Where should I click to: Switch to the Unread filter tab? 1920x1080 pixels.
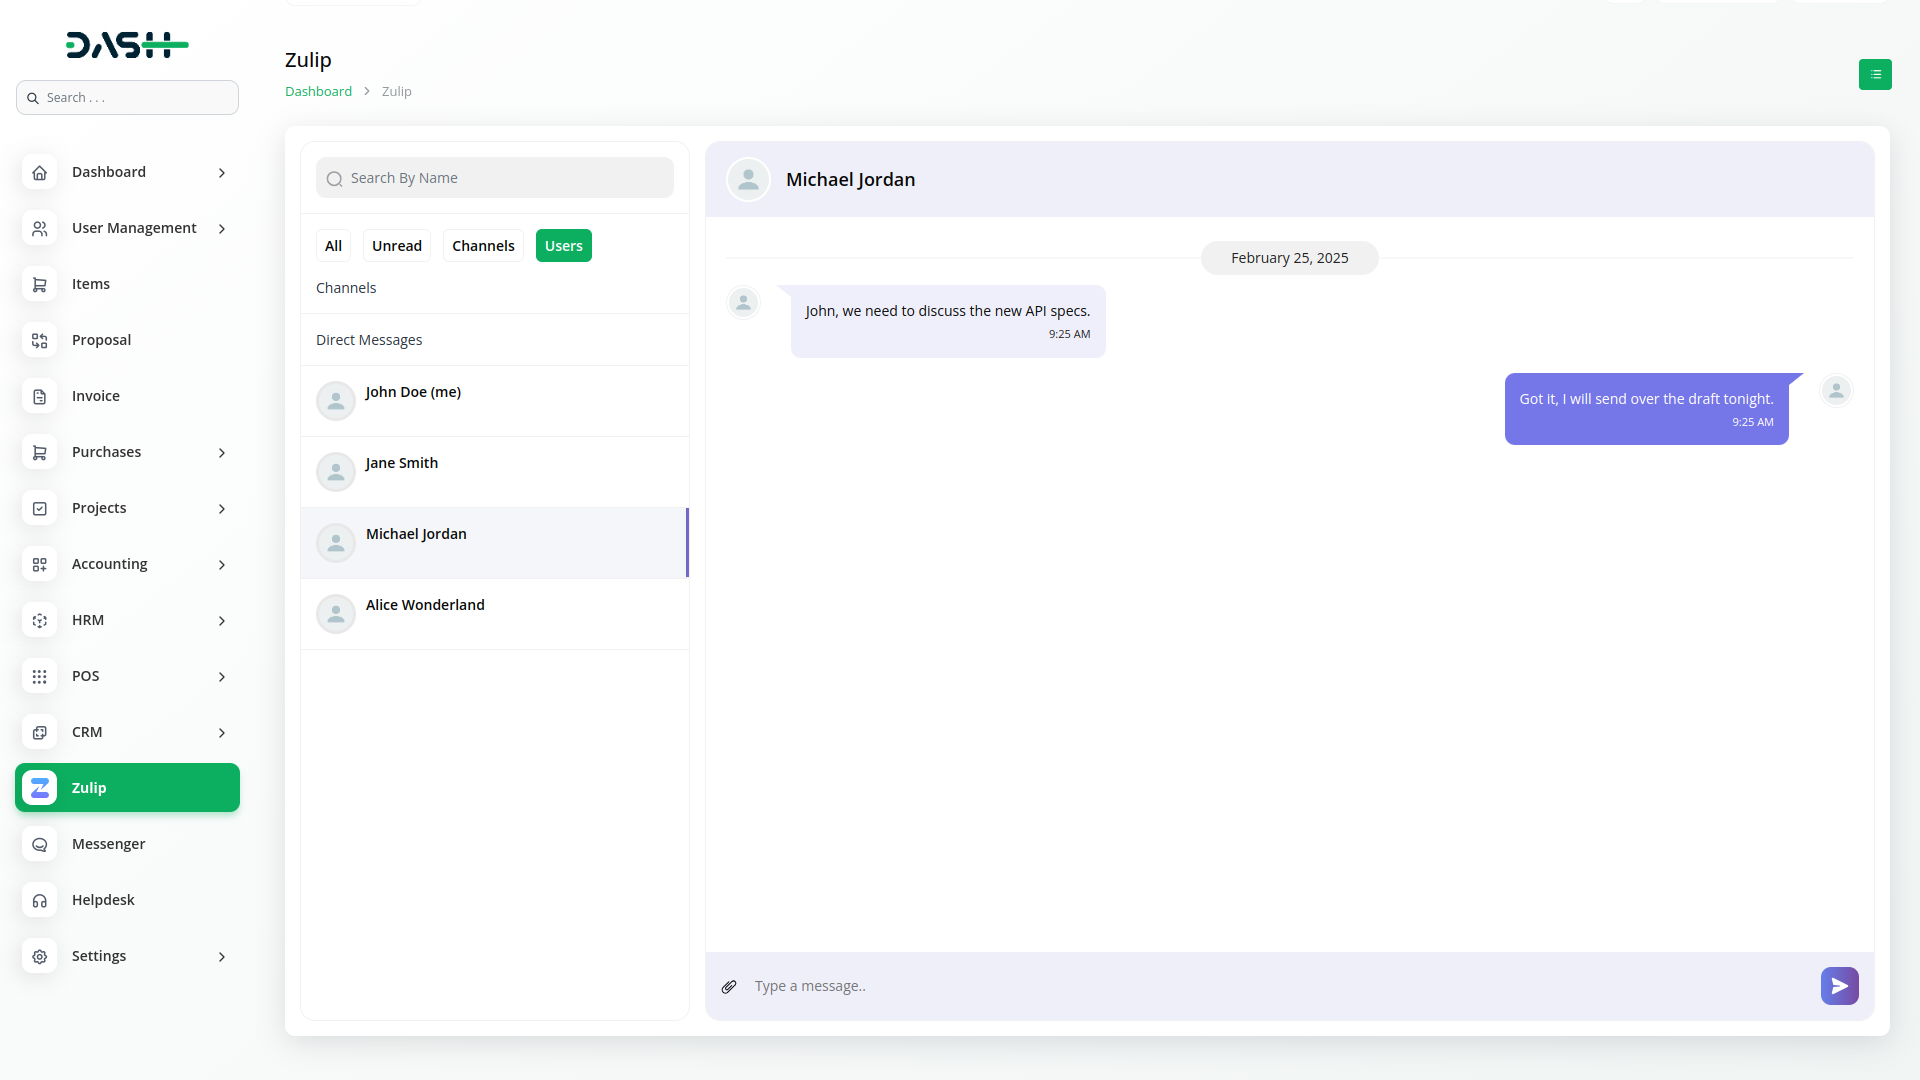tap(396, 246)
